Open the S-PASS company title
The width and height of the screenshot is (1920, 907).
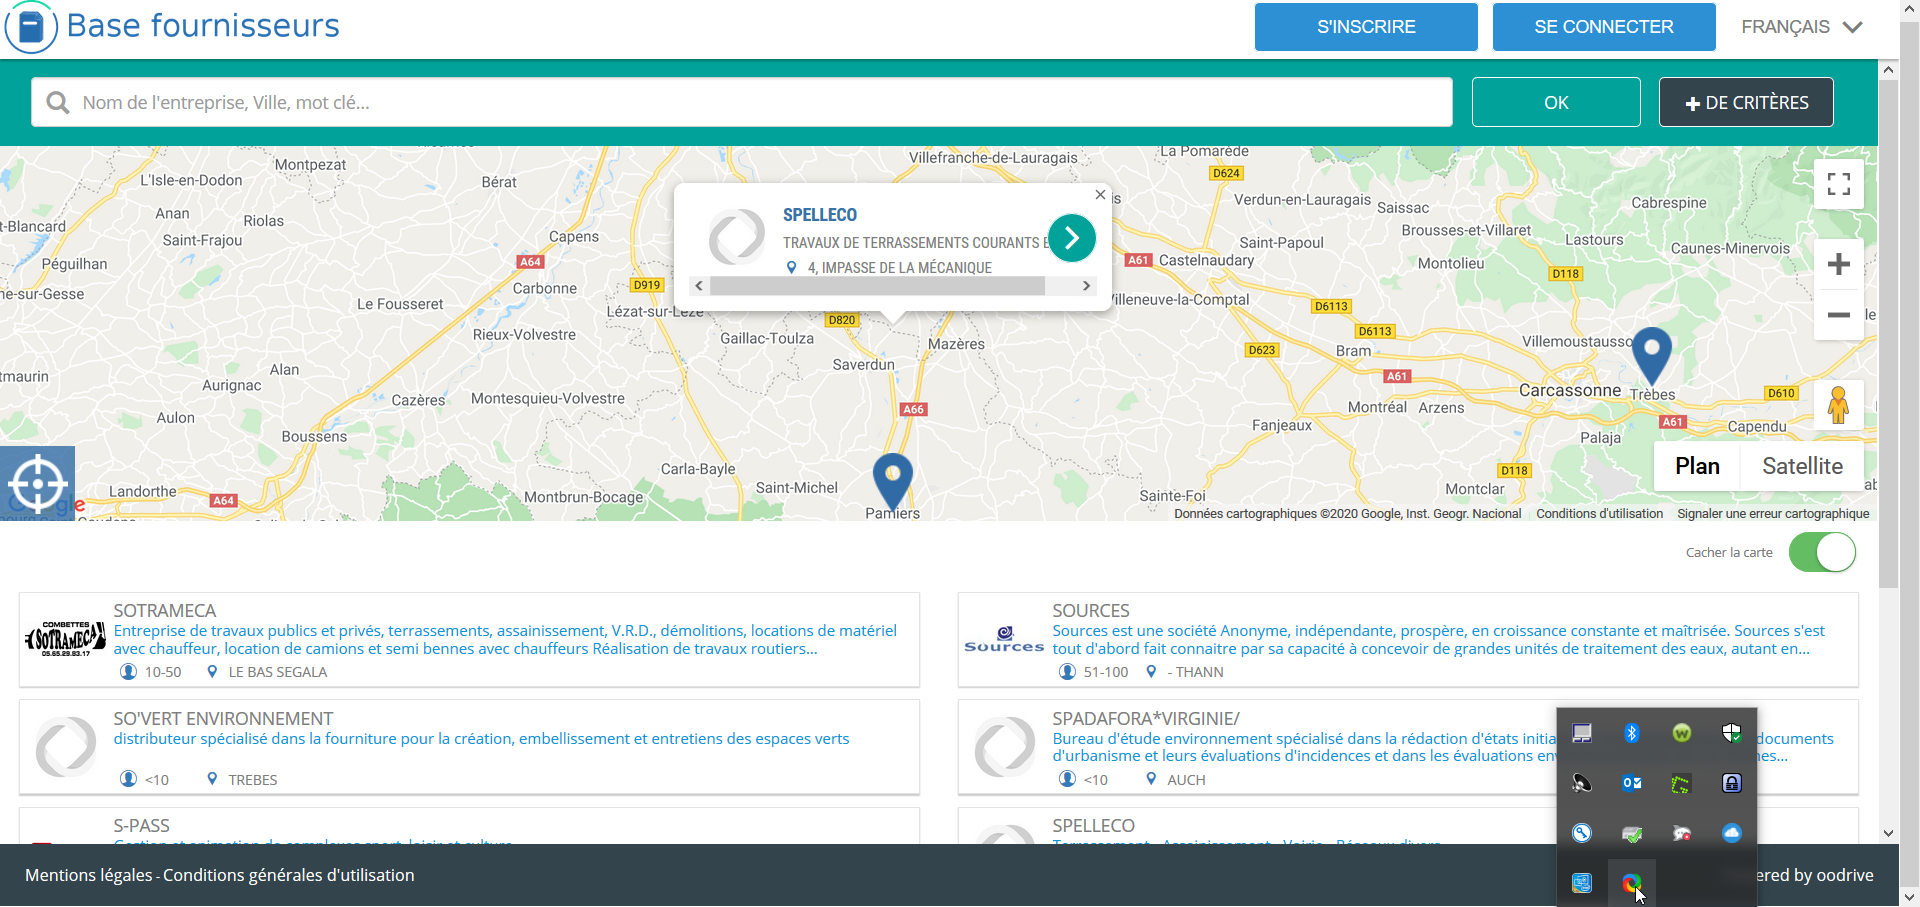tap(141, 825)
